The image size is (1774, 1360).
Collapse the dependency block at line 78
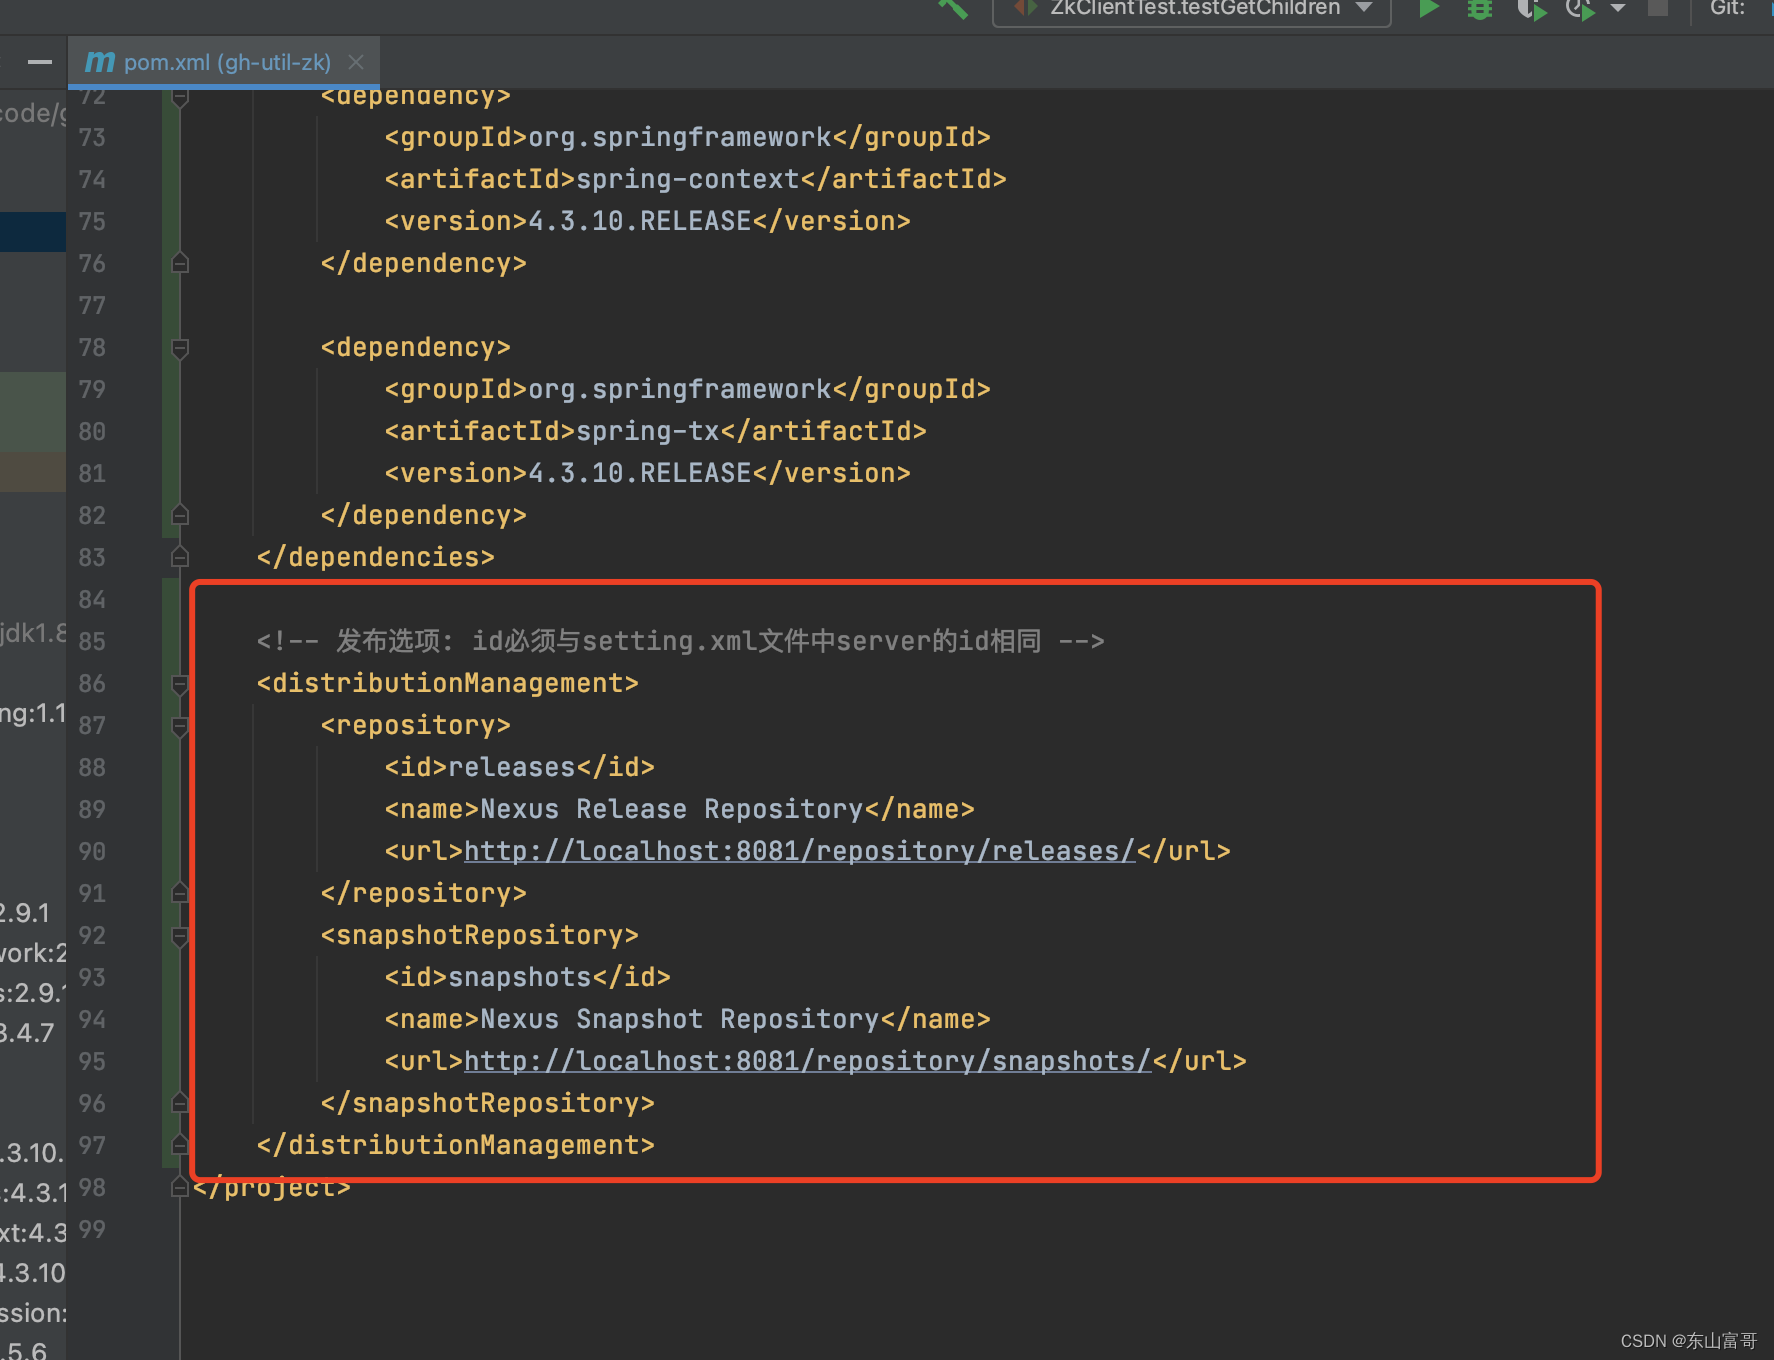point(180,348)
